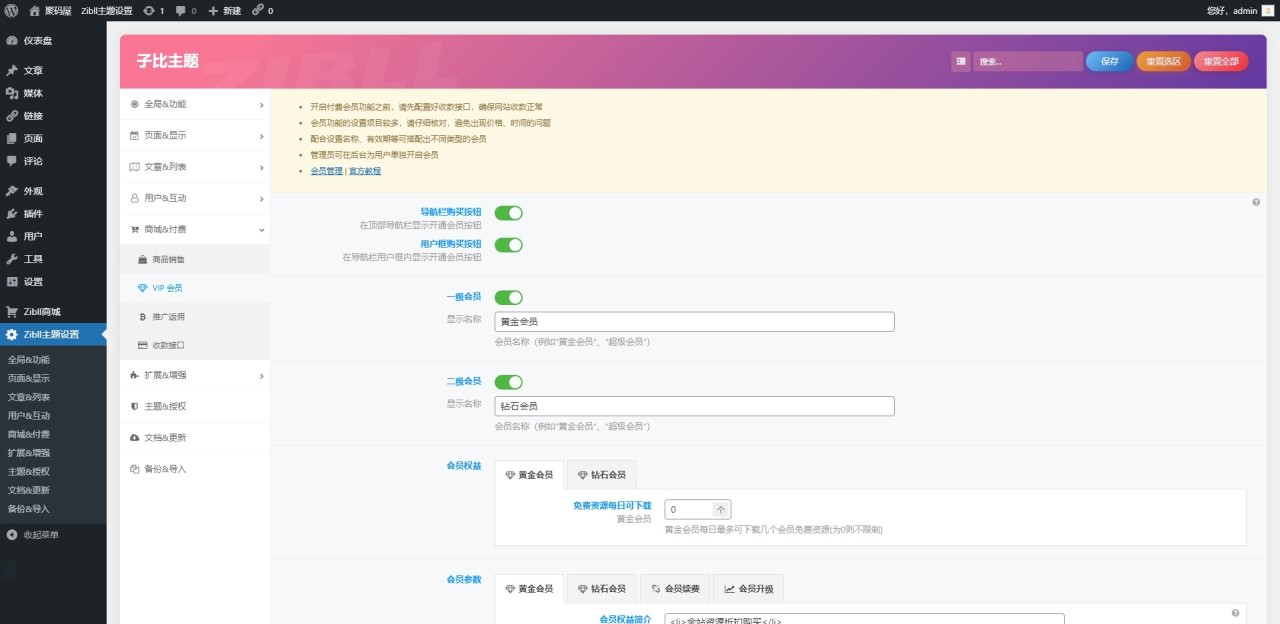Open the WordPress logo menu

11,10
